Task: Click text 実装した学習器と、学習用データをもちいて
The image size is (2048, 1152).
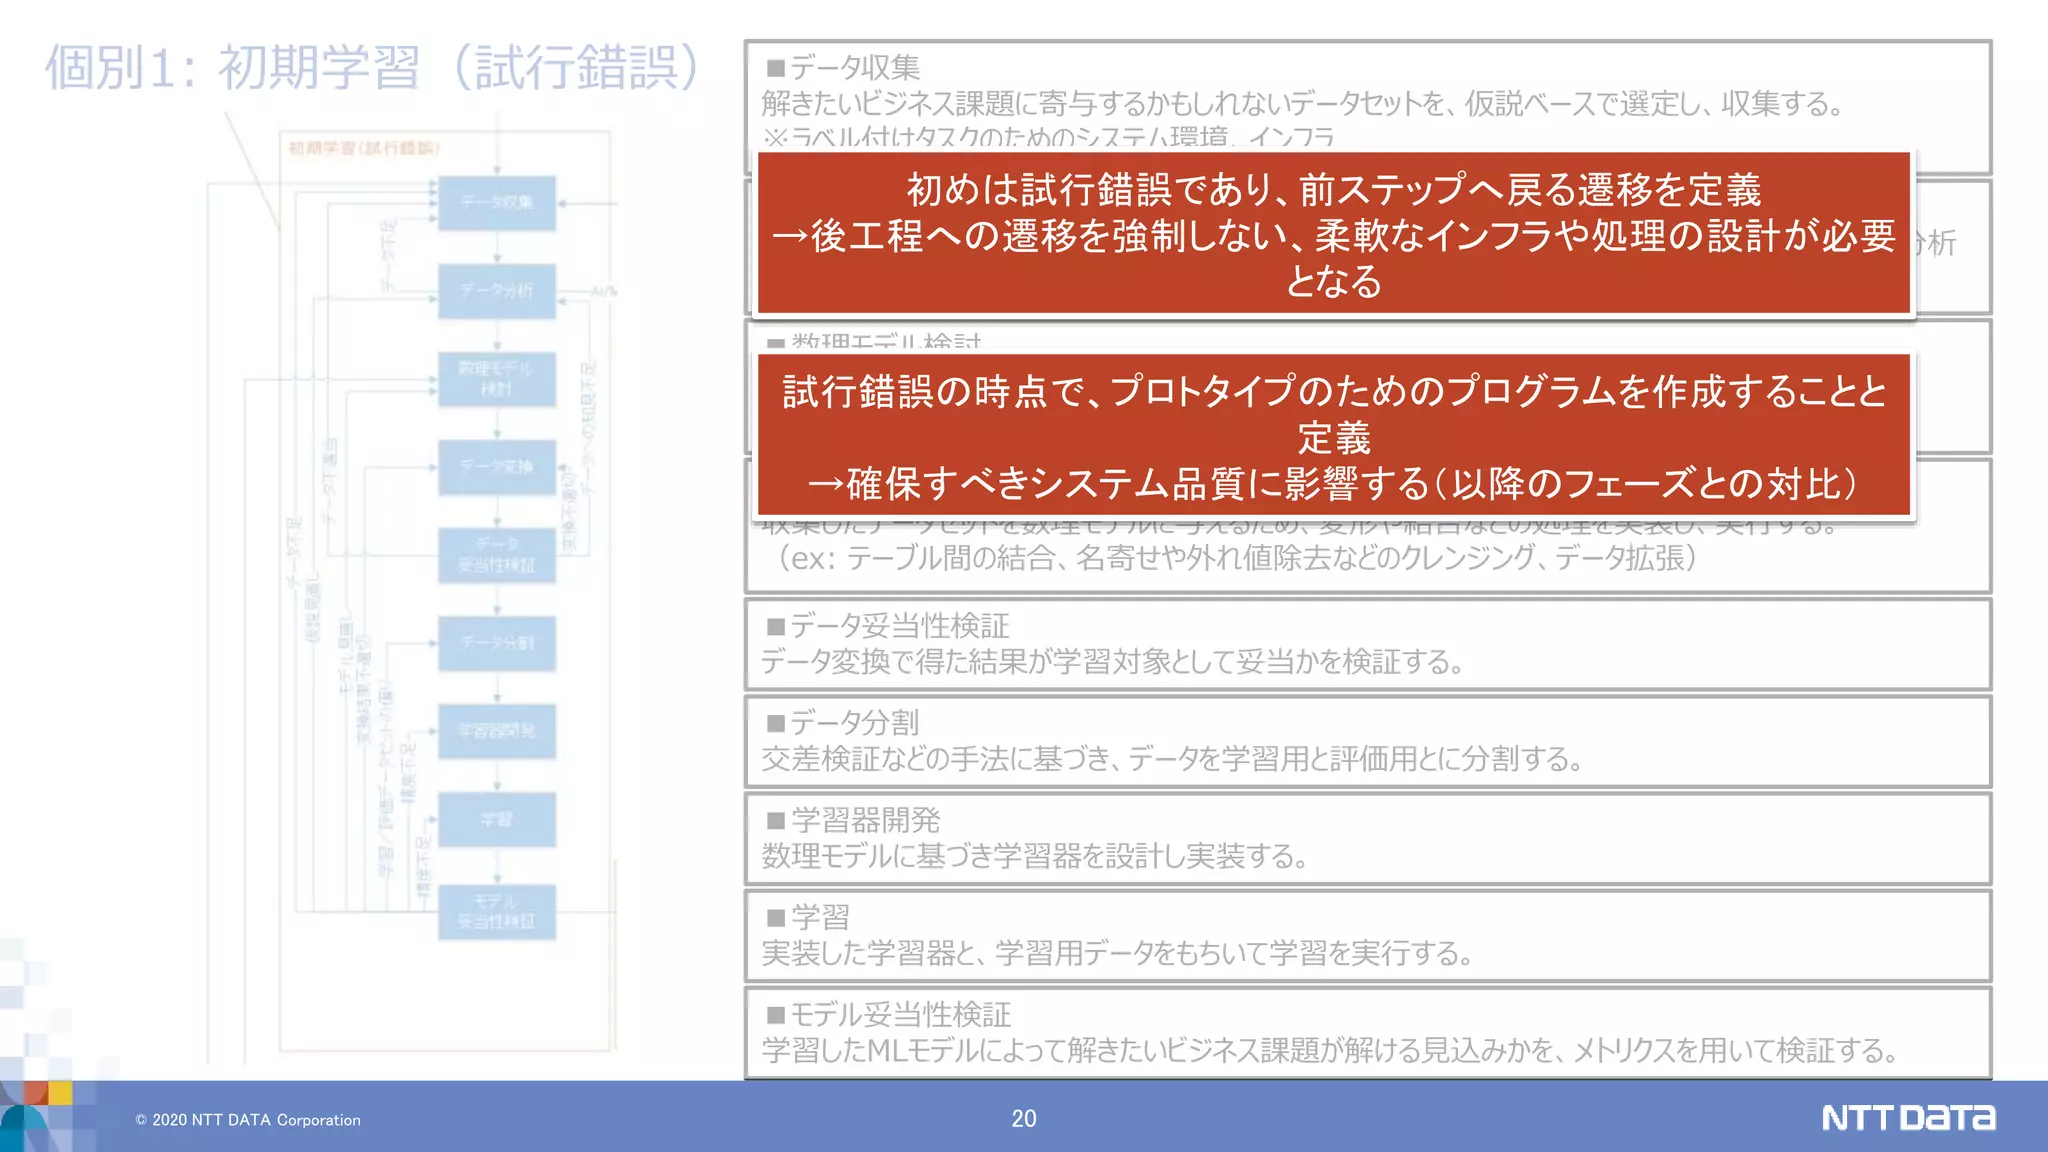Action: 1013,953
